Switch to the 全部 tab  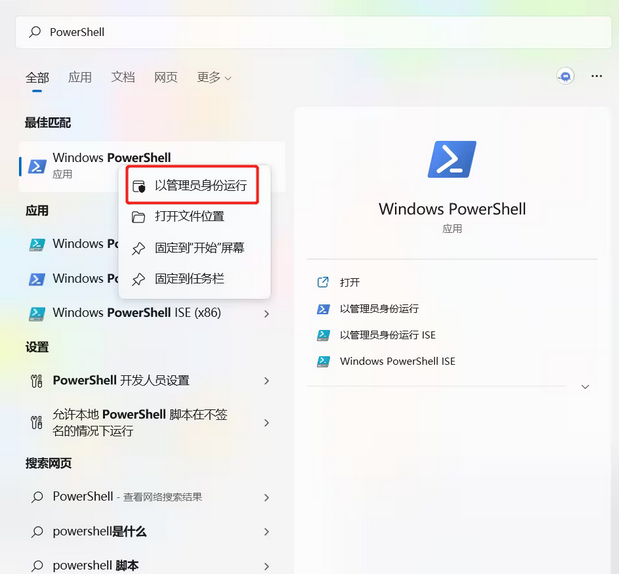click(x=38, y=77)
